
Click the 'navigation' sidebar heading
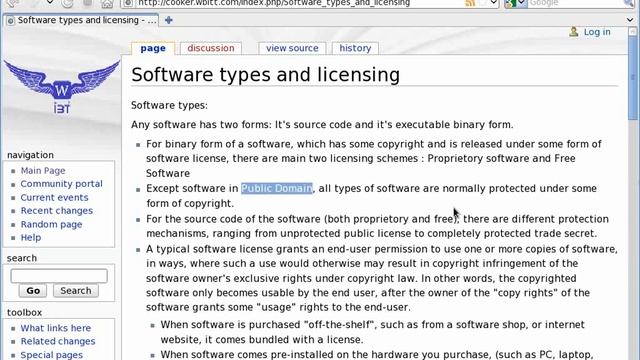30,155
